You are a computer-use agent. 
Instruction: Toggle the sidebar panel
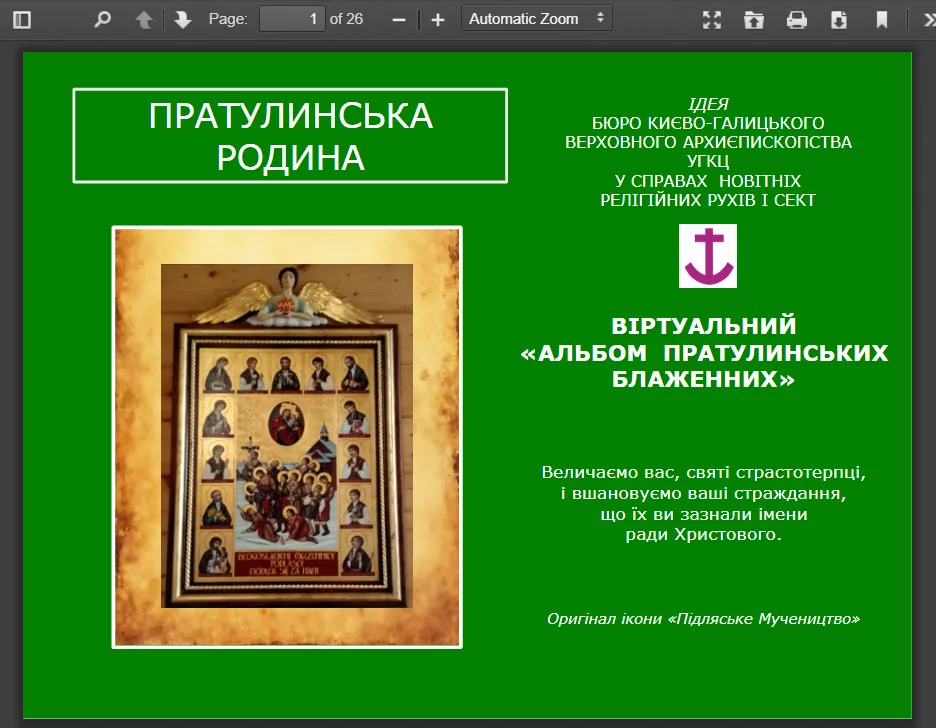[x=22, y=20]
